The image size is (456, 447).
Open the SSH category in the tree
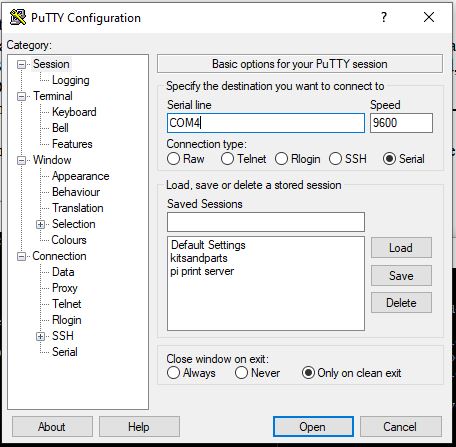click(x=63, y=336)
